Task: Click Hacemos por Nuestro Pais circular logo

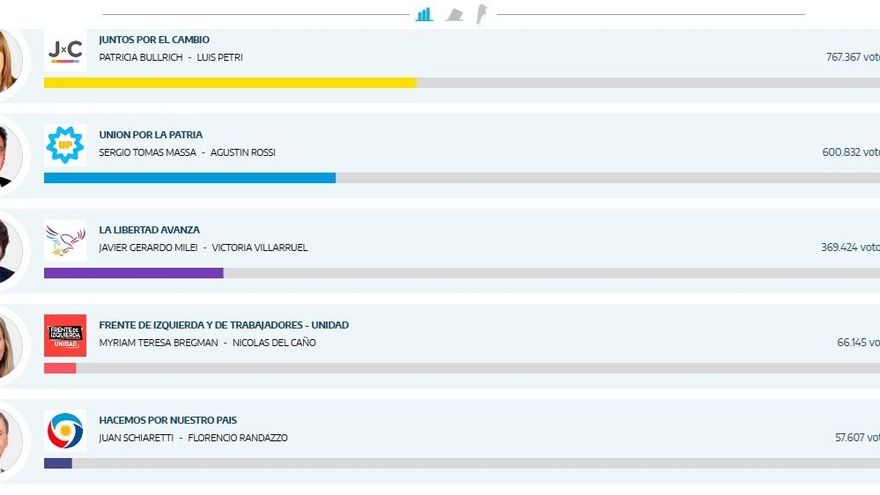Action: pos(65,430)
